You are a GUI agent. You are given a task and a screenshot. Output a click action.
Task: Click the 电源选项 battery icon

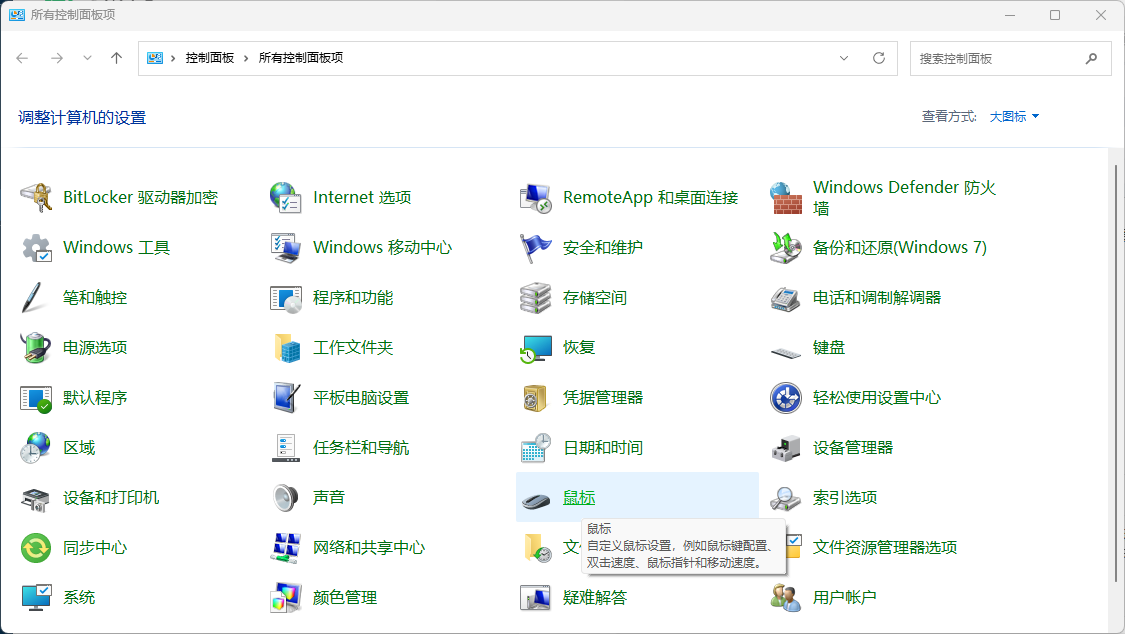pos(36,348)
